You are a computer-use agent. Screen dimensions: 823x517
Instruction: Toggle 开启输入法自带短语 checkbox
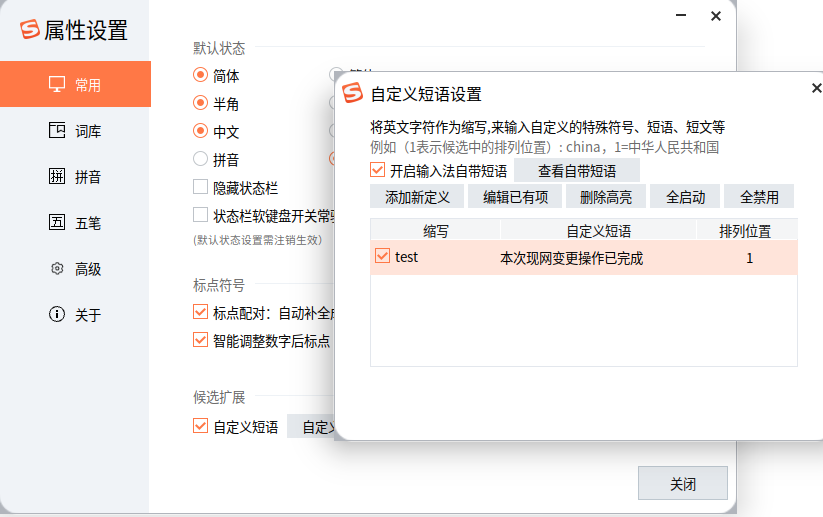pos(377,170)
